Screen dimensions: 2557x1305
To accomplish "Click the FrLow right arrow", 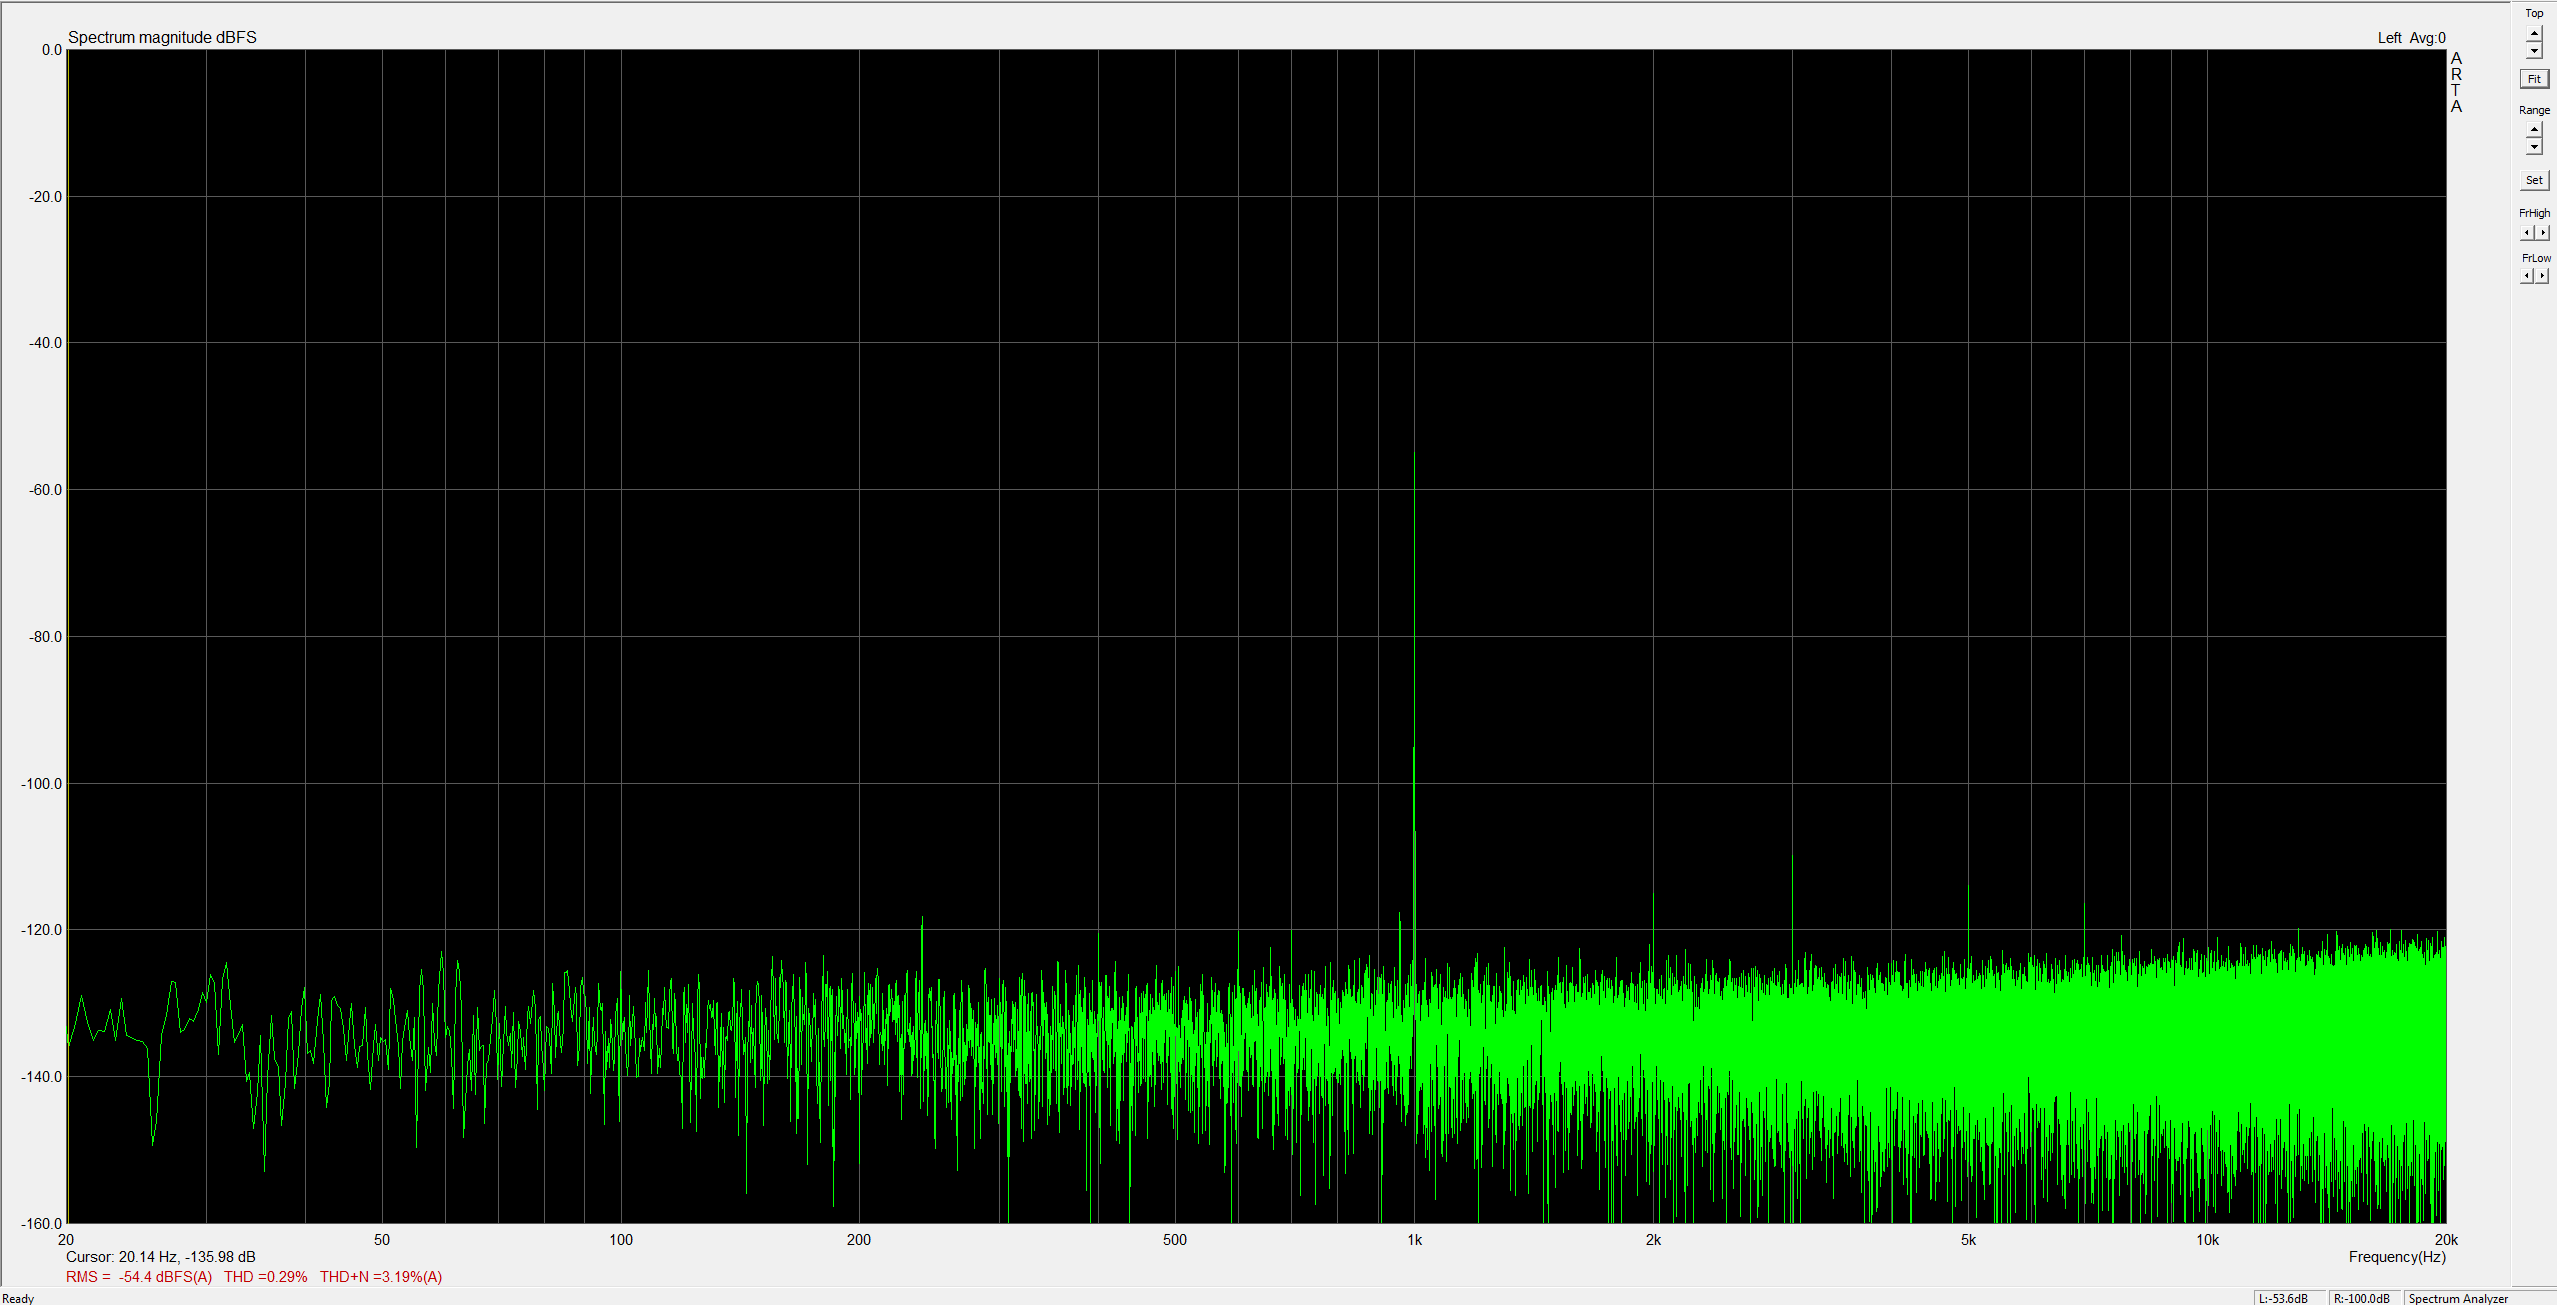I will pos(2542,276).
